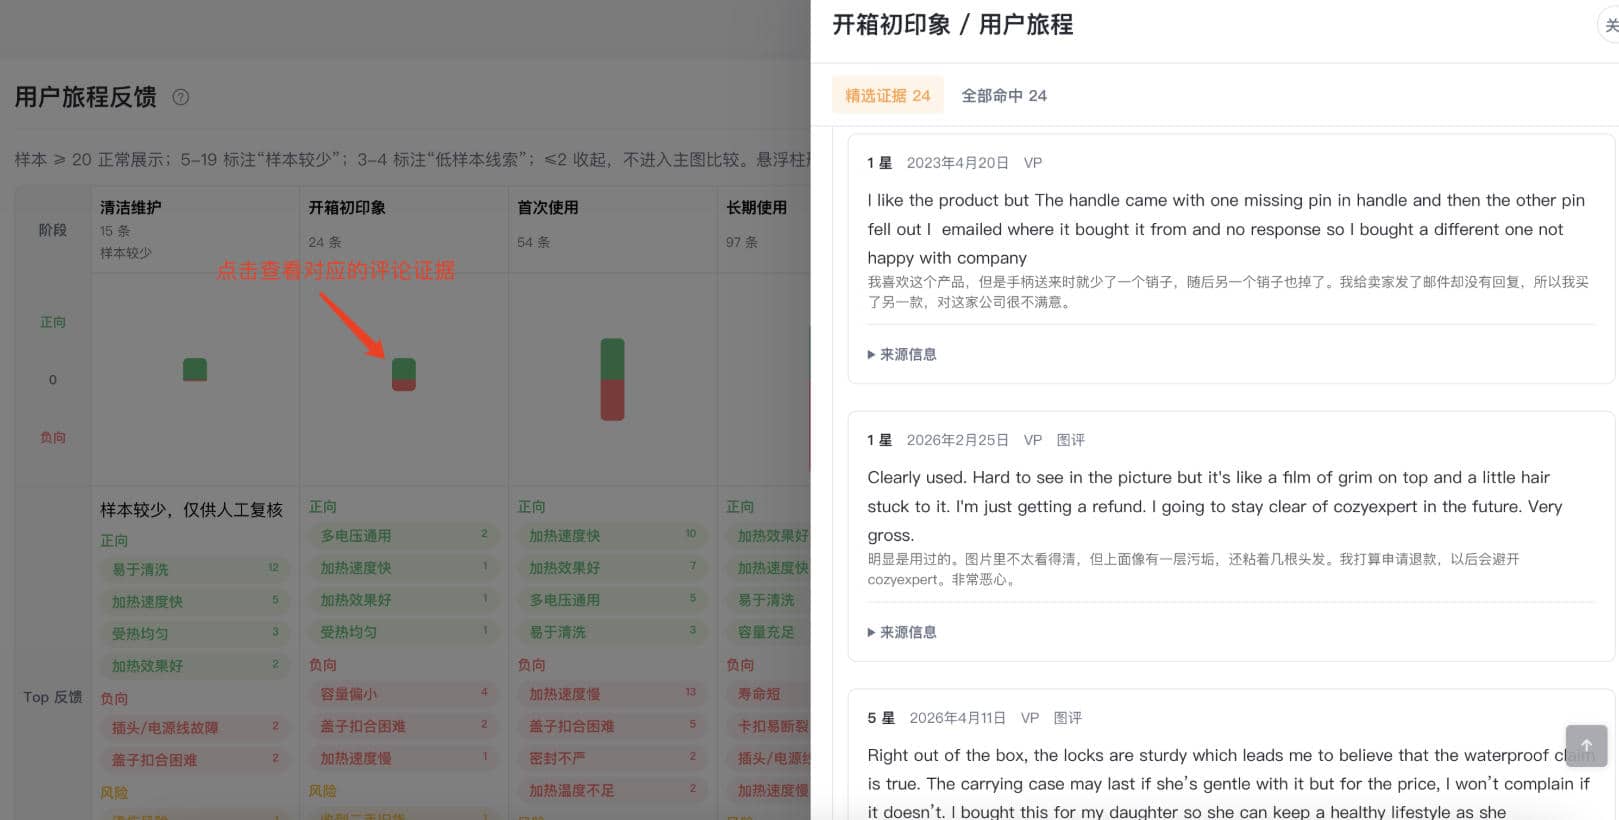This screenshot has height=820, width=1619.
Task: Select the 开箱初印象 sentiment bar in the chart
Action: 404,374
